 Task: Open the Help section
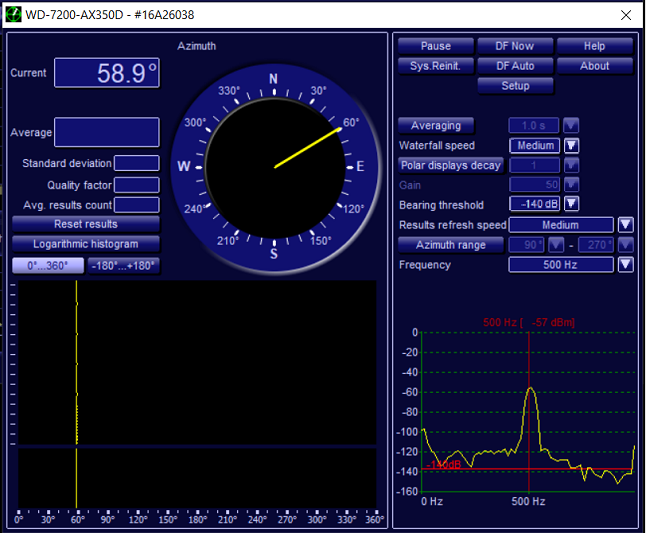coord(594,46)
